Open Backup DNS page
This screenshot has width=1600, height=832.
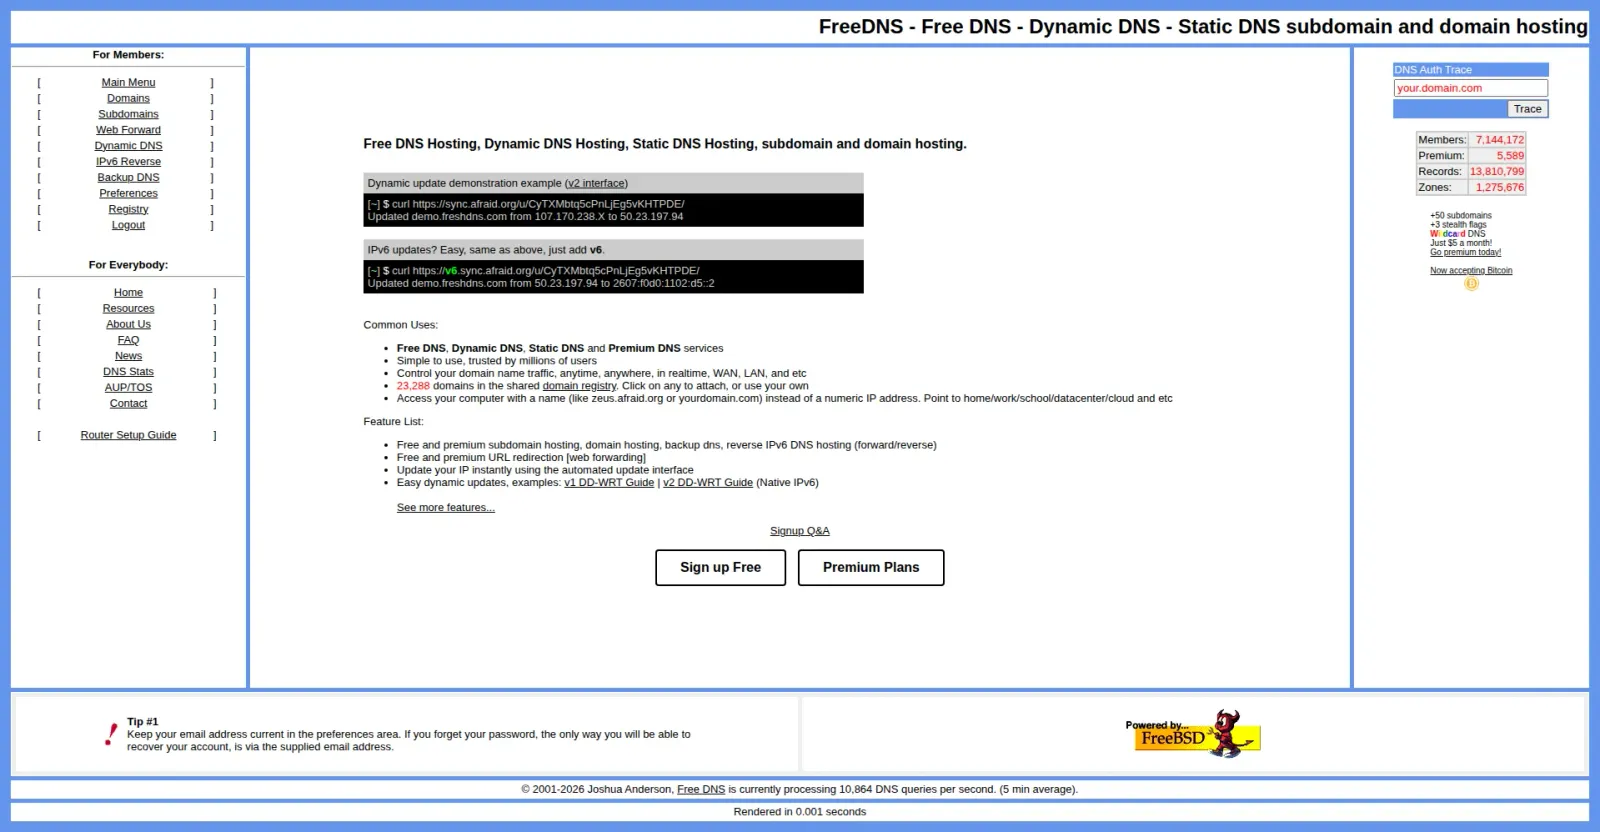coord(128,178)
